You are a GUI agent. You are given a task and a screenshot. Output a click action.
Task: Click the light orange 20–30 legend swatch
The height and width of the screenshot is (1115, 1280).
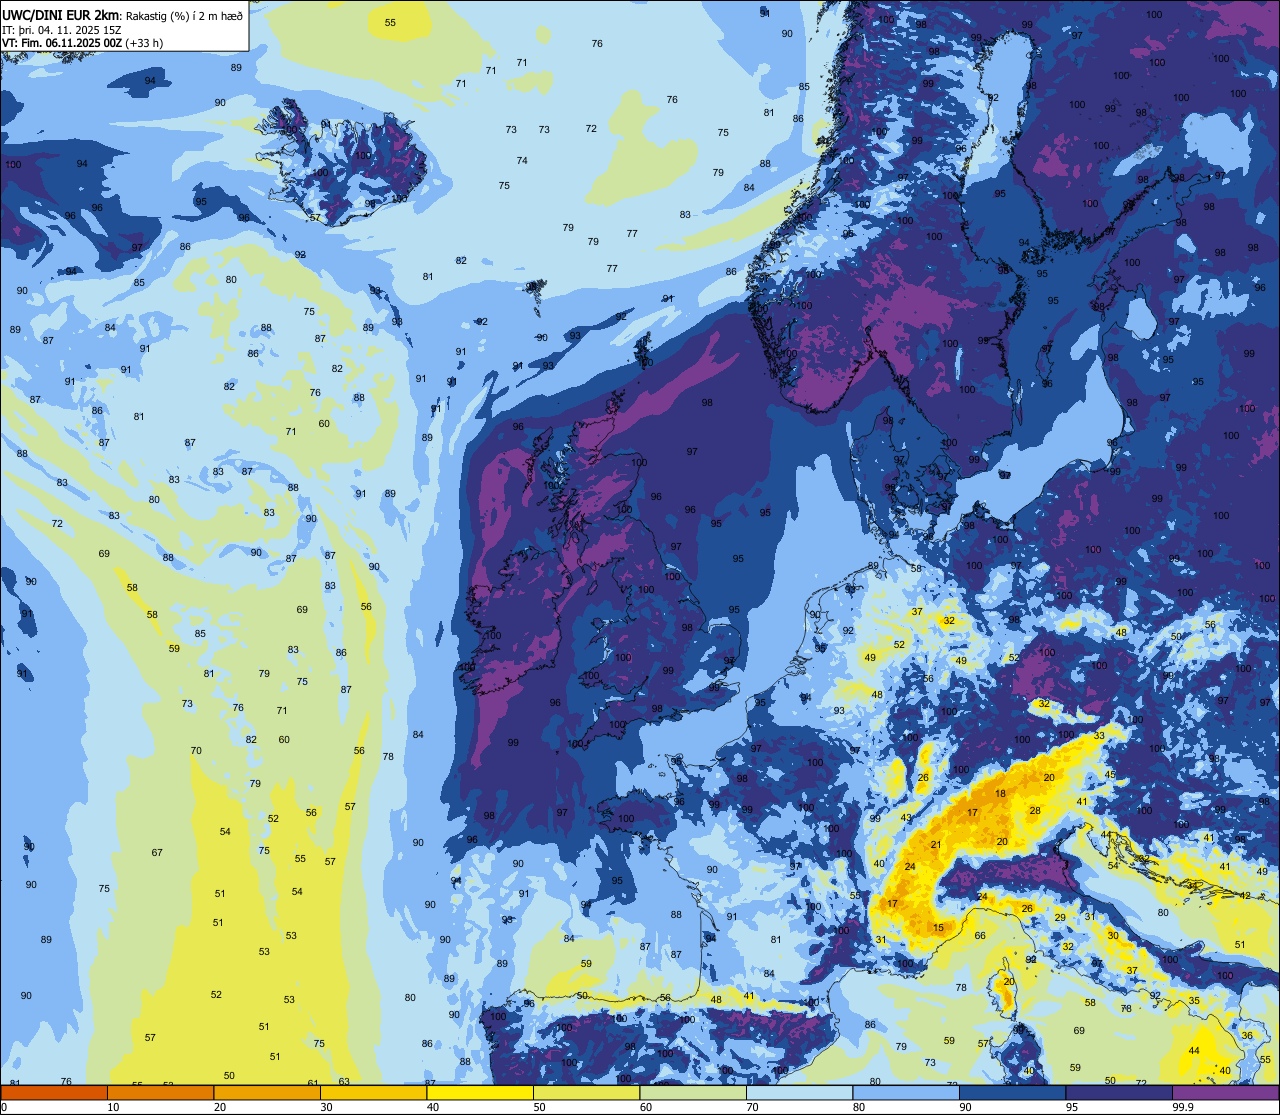coord(267,1092)
